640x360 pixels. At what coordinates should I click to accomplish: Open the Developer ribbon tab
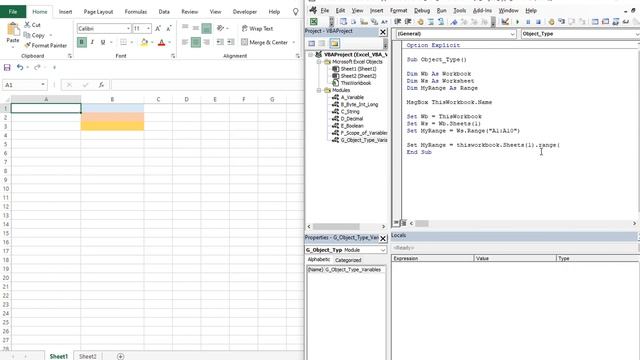245,12
